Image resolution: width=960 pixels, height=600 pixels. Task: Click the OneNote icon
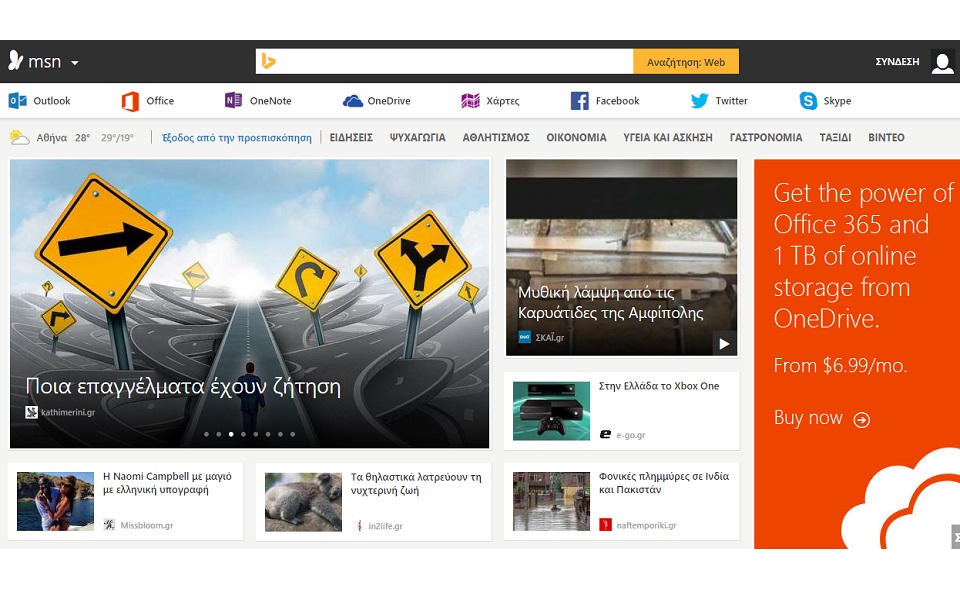point(233,101)
